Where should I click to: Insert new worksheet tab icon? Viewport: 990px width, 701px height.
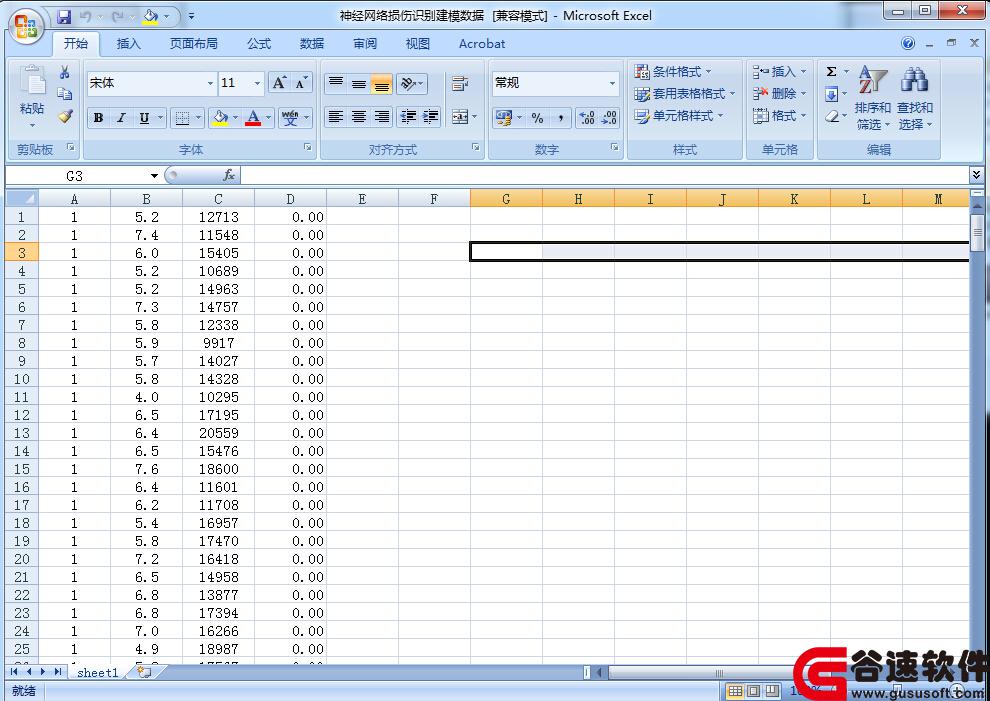pos(144,673)
